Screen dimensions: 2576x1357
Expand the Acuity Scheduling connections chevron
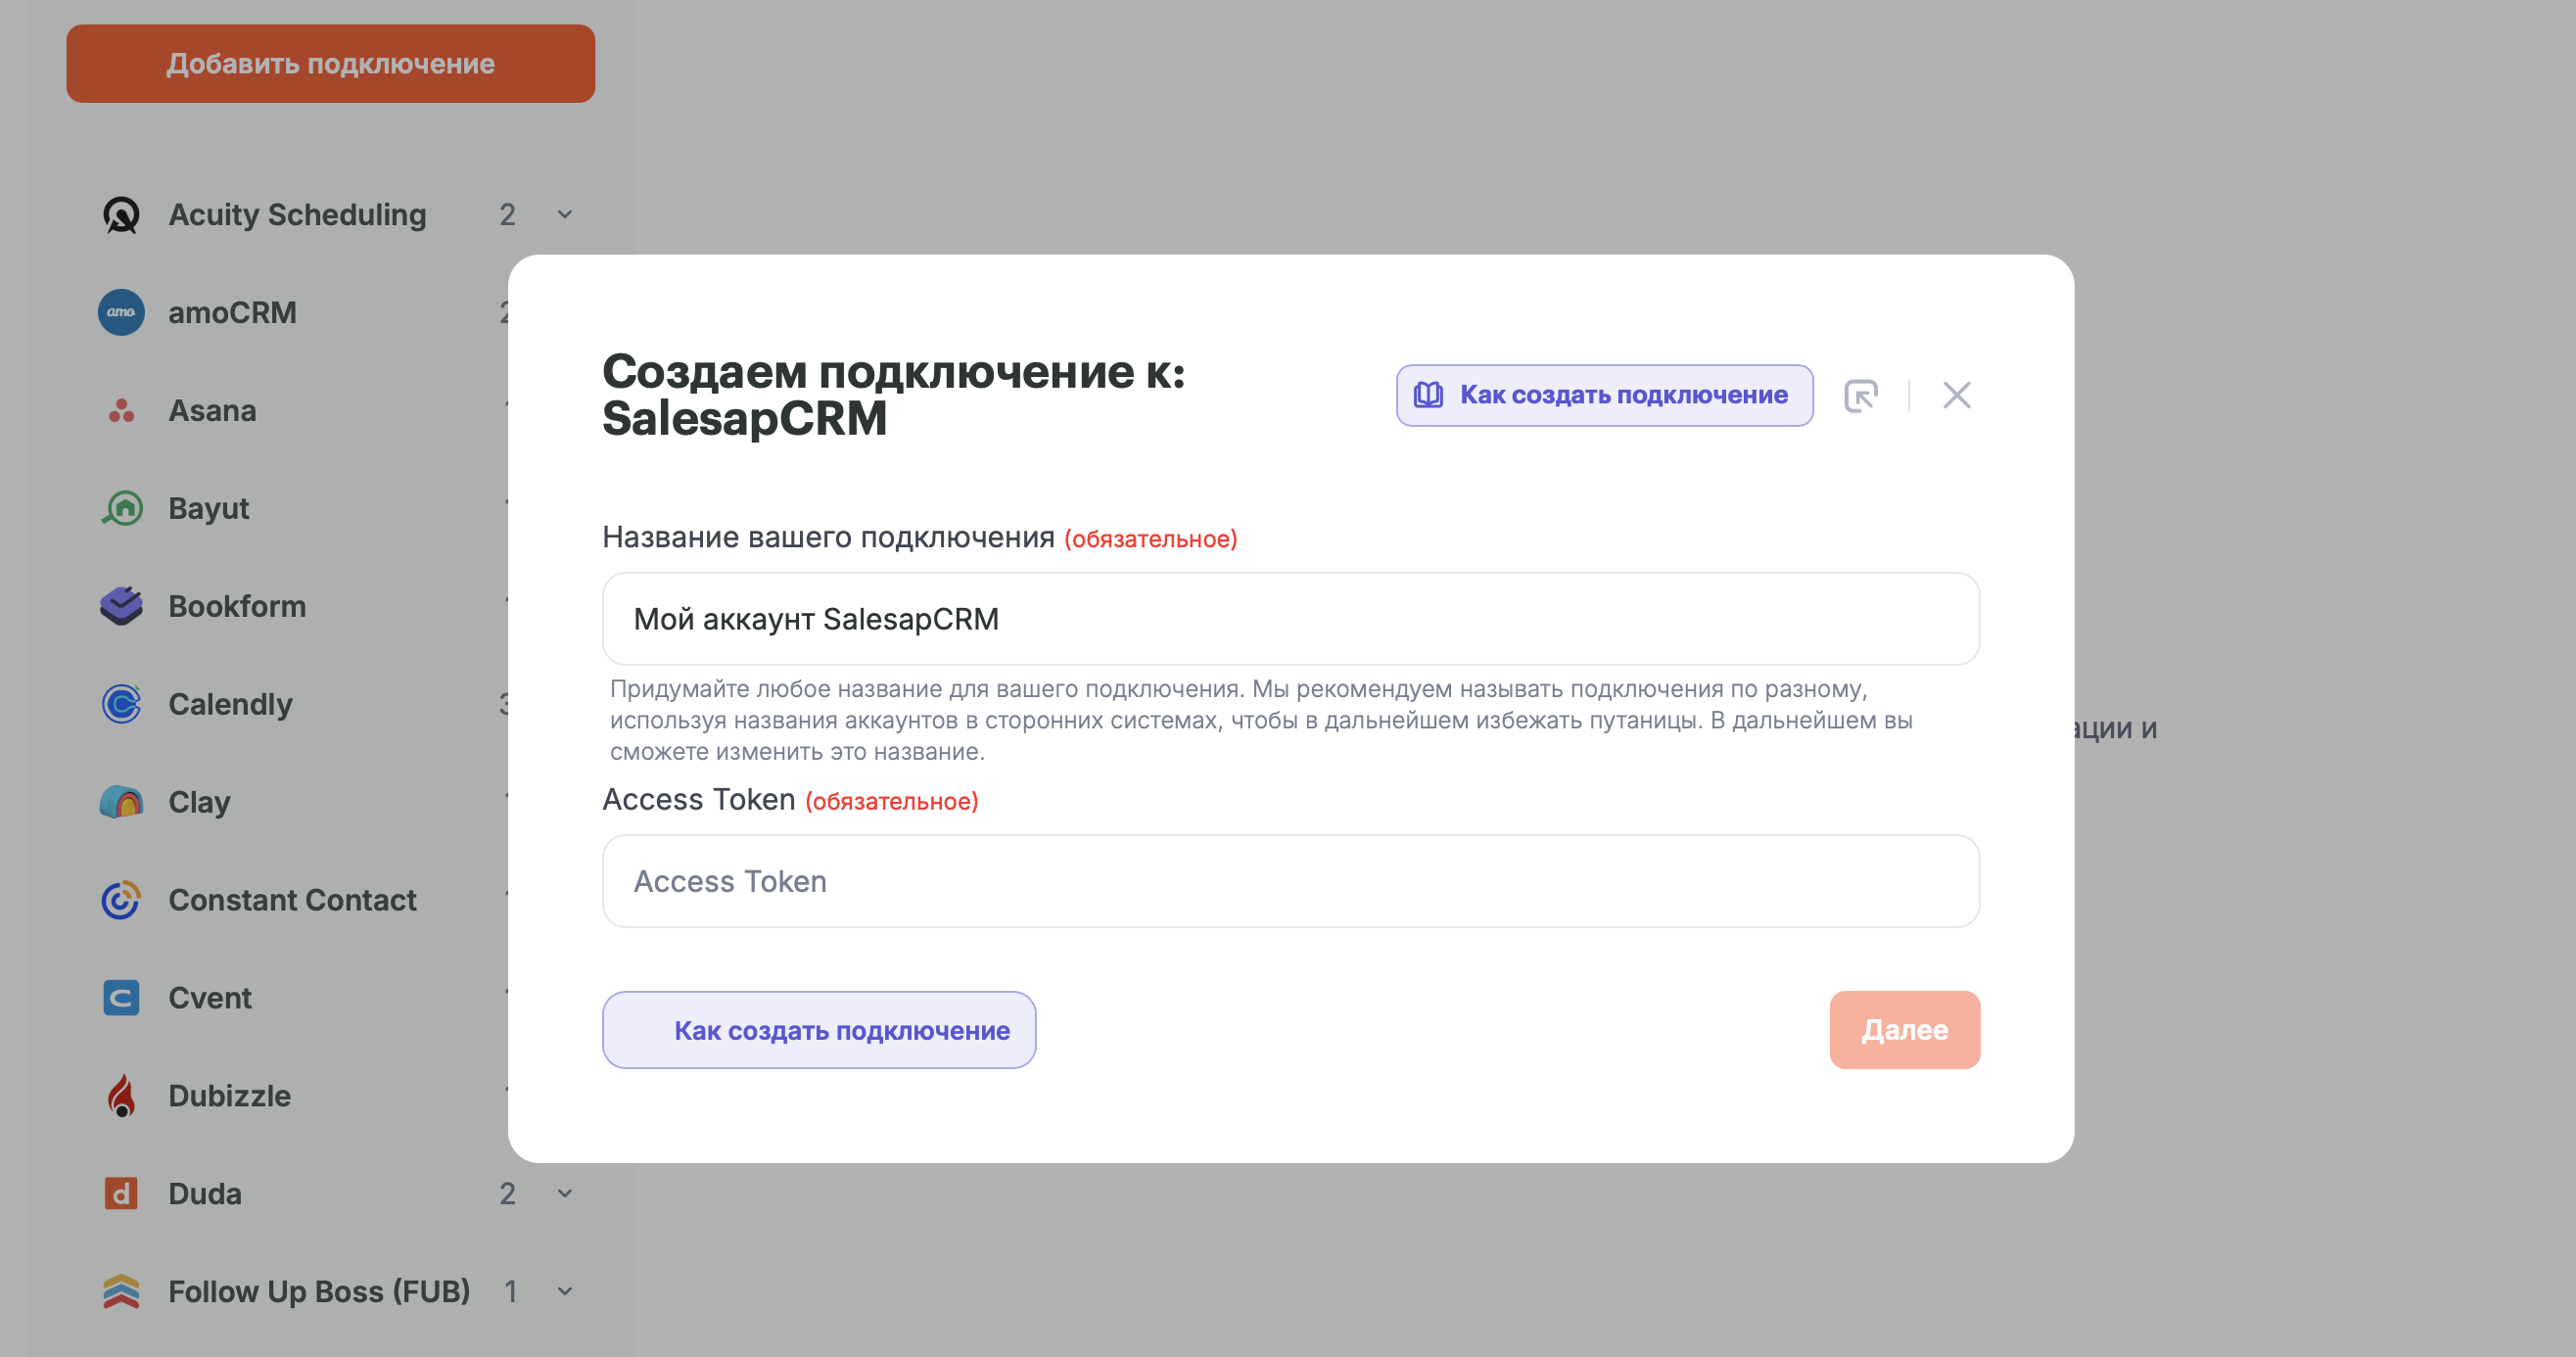565,215
